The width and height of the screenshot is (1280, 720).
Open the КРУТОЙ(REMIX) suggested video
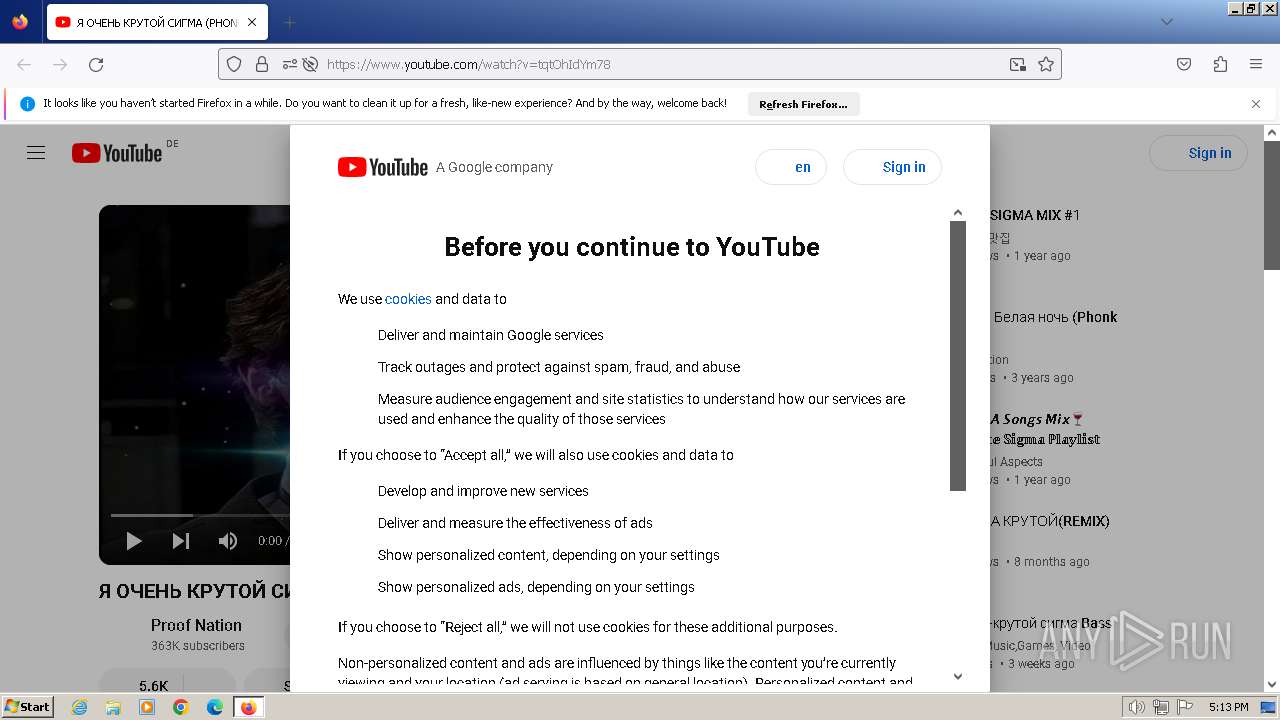[x=1050, y=521]
